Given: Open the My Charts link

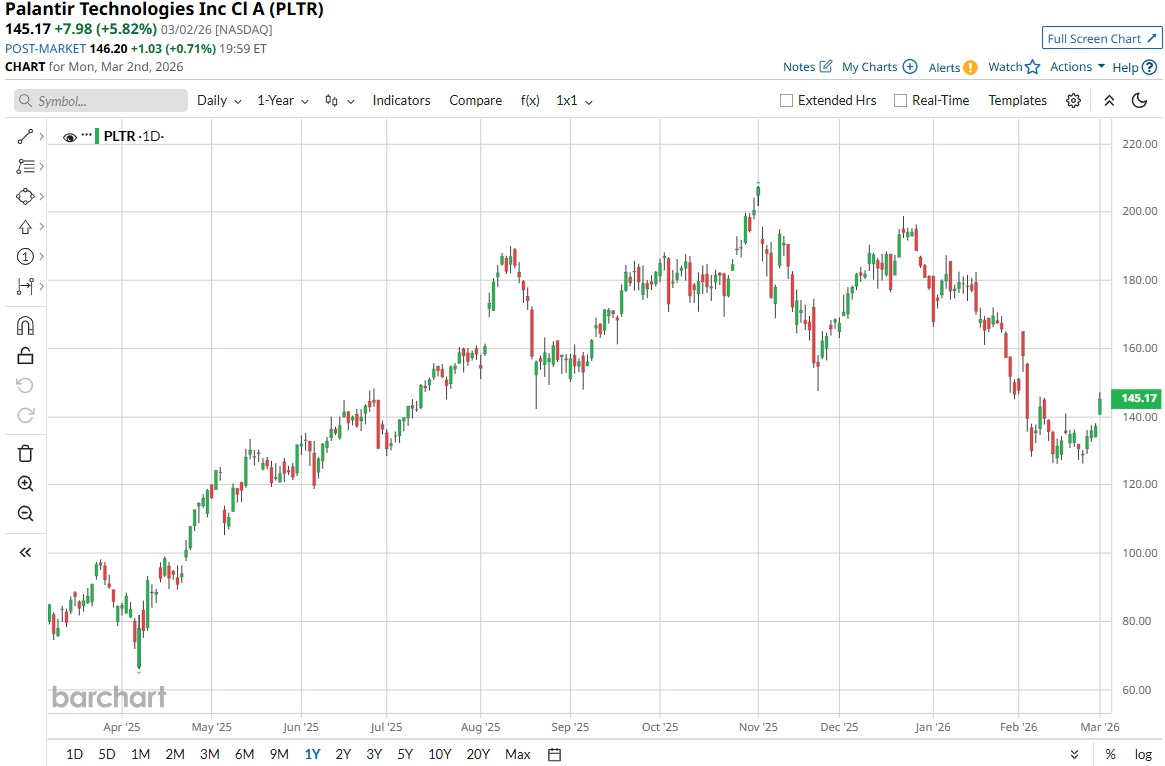Looking at the screenshot, I should (879, 67).
